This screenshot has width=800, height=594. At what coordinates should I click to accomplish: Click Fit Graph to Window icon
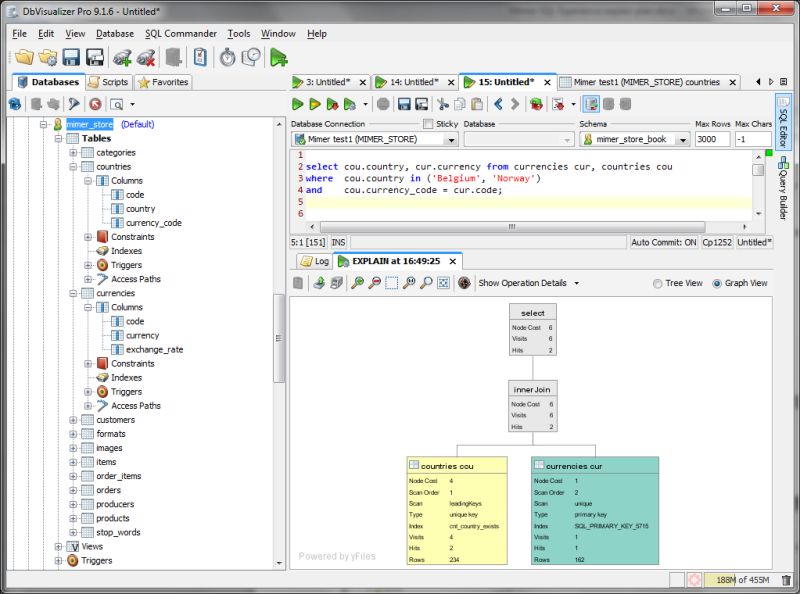pos(443,283)
